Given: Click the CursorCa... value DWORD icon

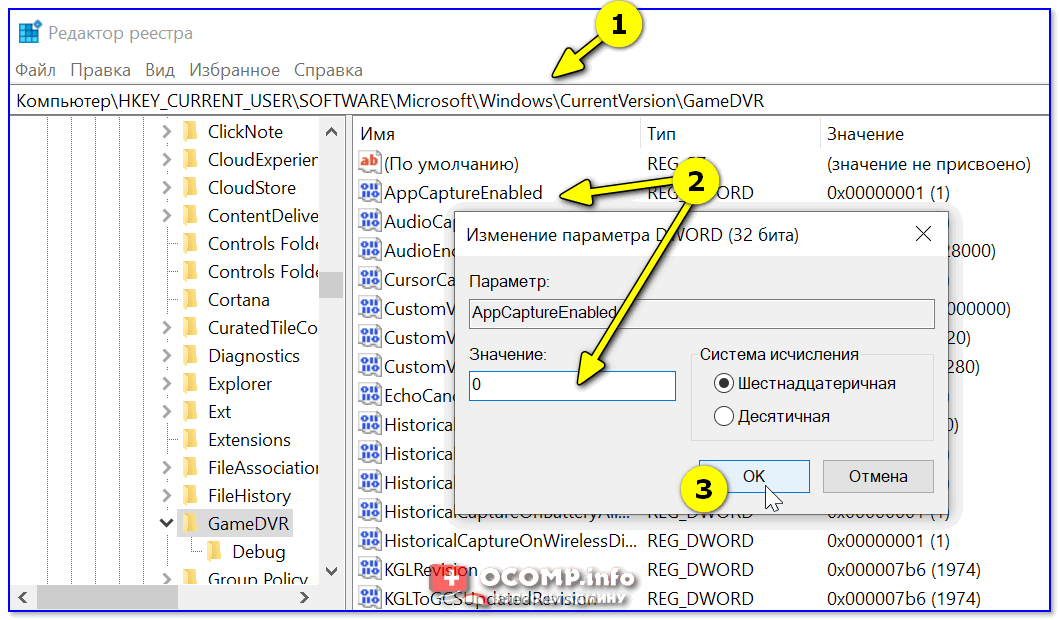Looking at the screenshot, I should point(369,279).
